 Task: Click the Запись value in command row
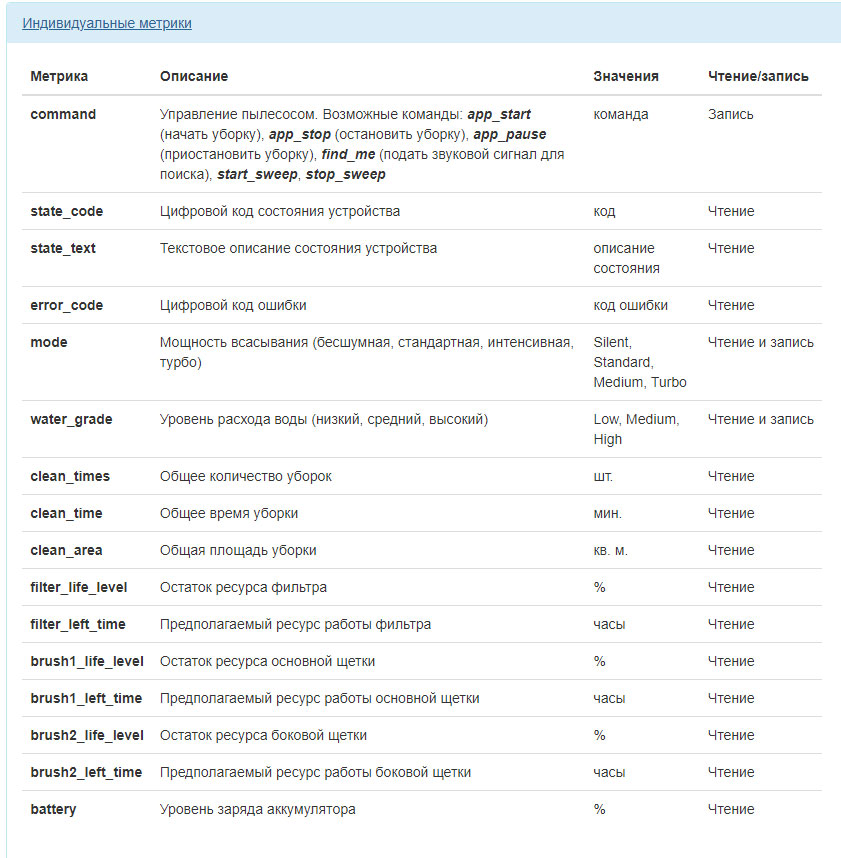[731, 114]
